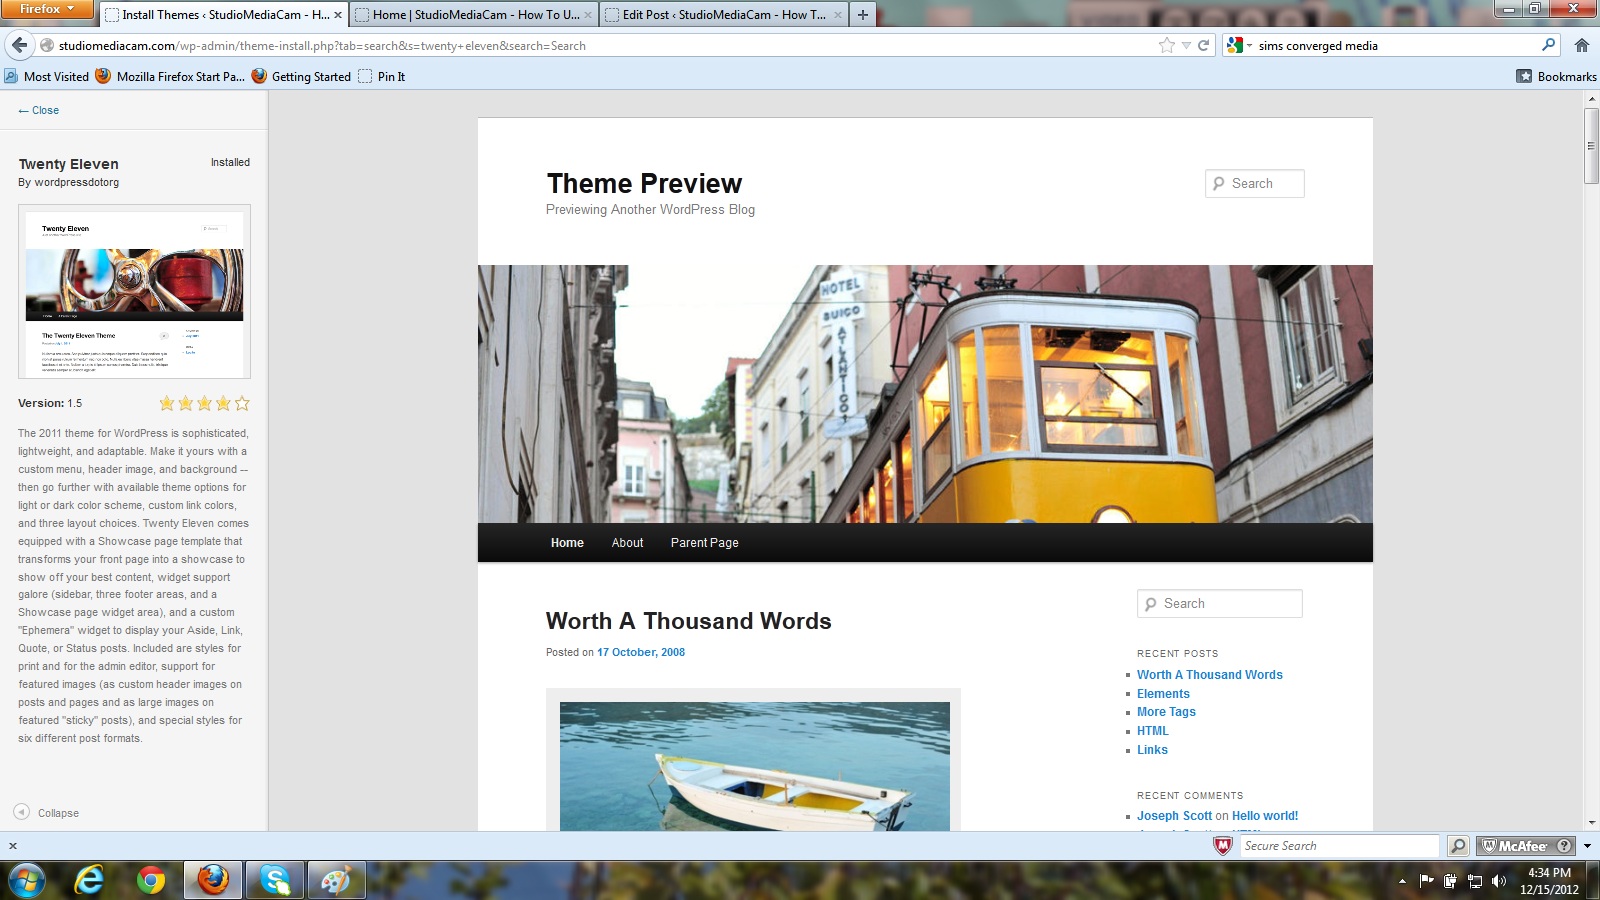Open More Tags in Recent Posts

[x=1166, y=712]
